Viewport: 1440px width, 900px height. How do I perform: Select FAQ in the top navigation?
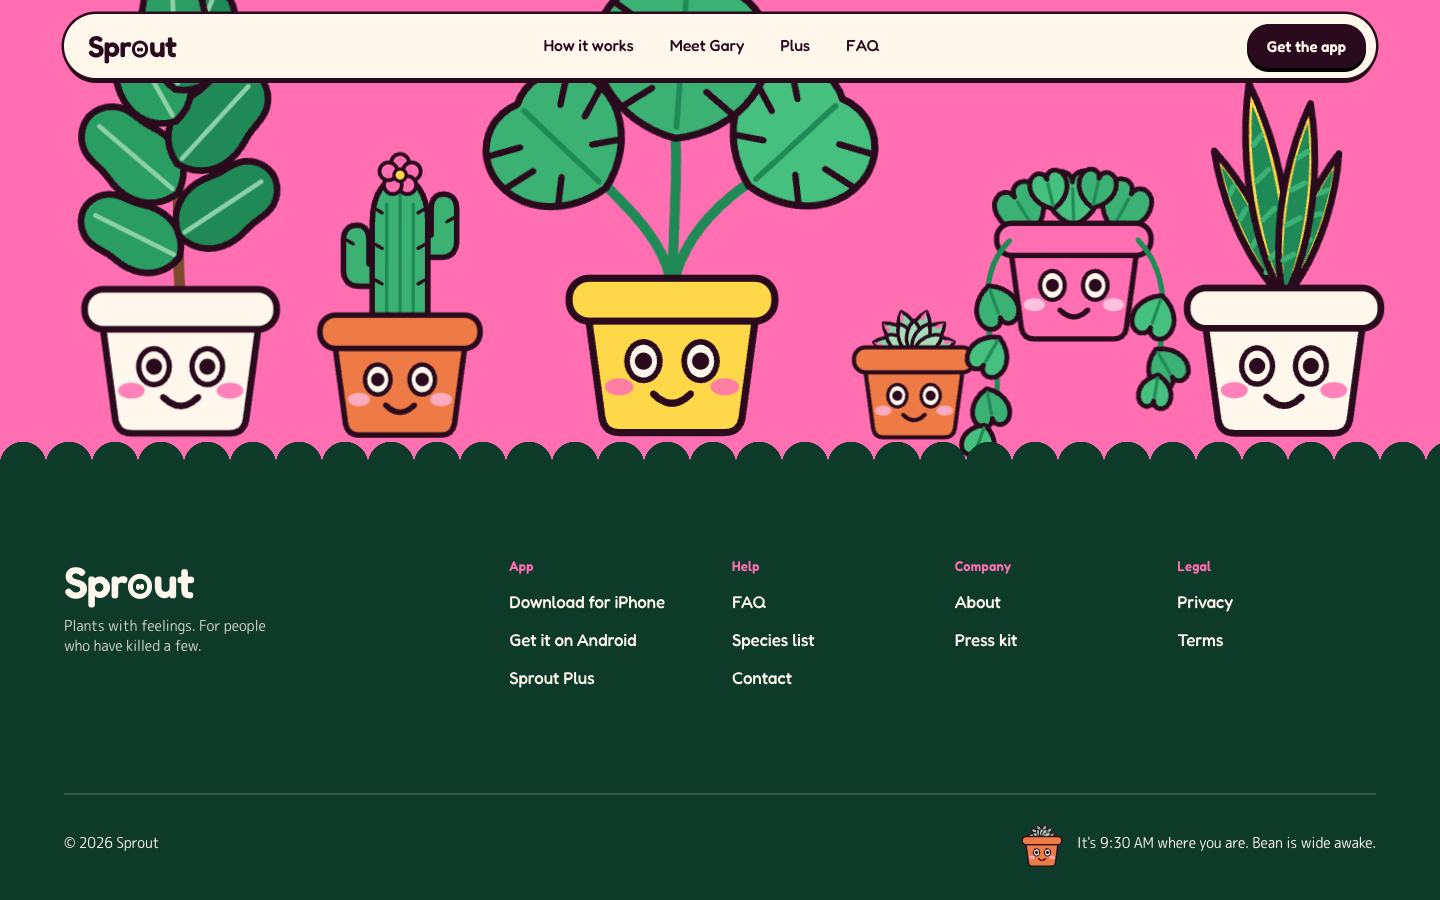862,46
